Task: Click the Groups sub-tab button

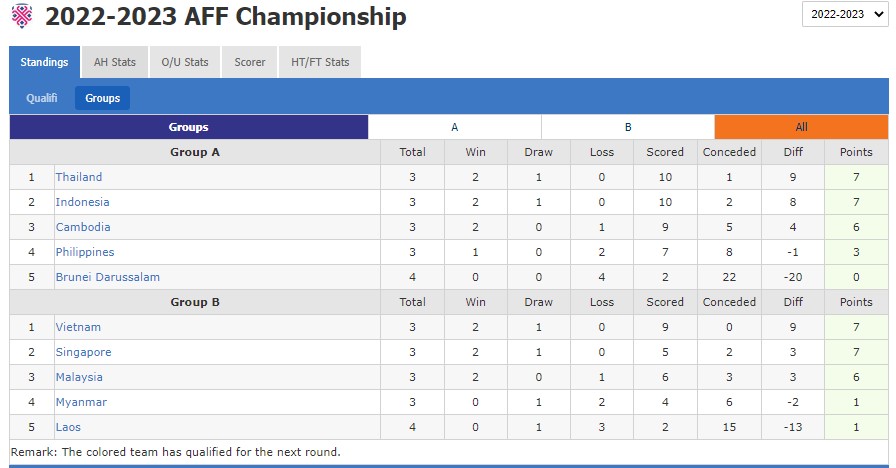Action: [102, 98]
